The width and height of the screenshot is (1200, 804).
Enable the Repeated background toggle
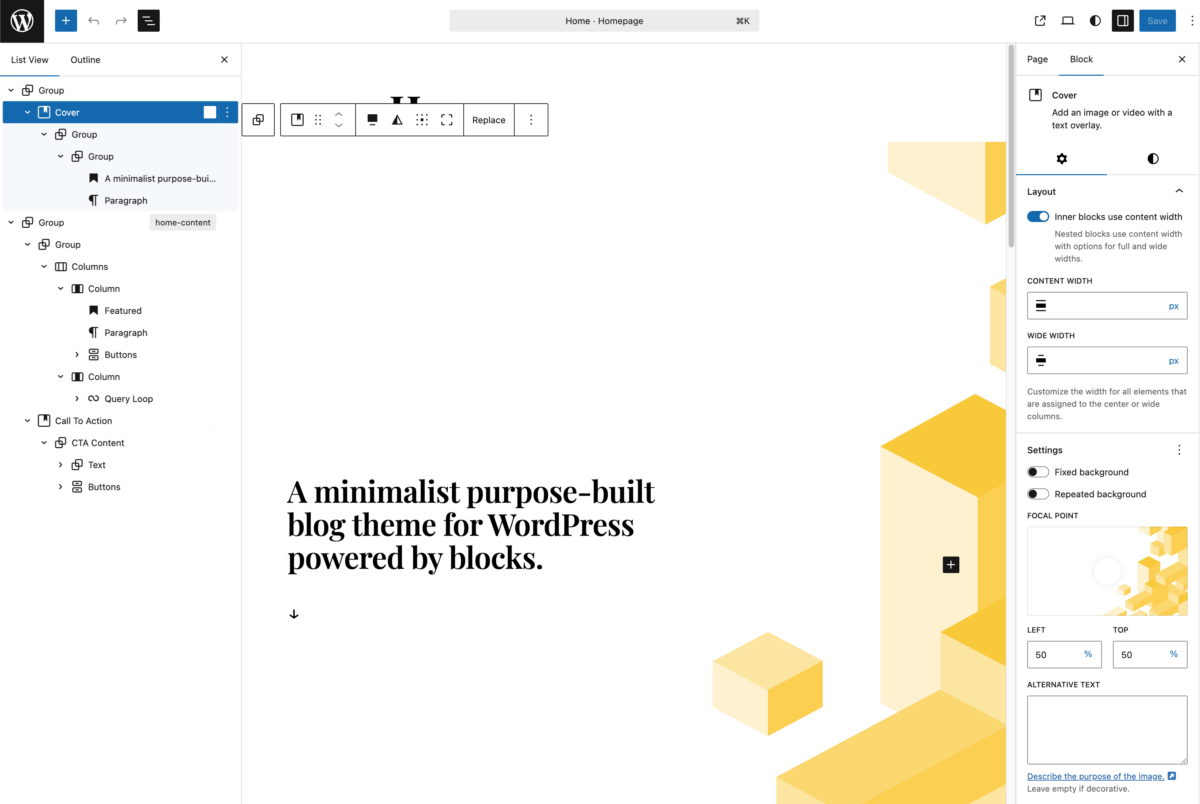tap(1038, 494)
